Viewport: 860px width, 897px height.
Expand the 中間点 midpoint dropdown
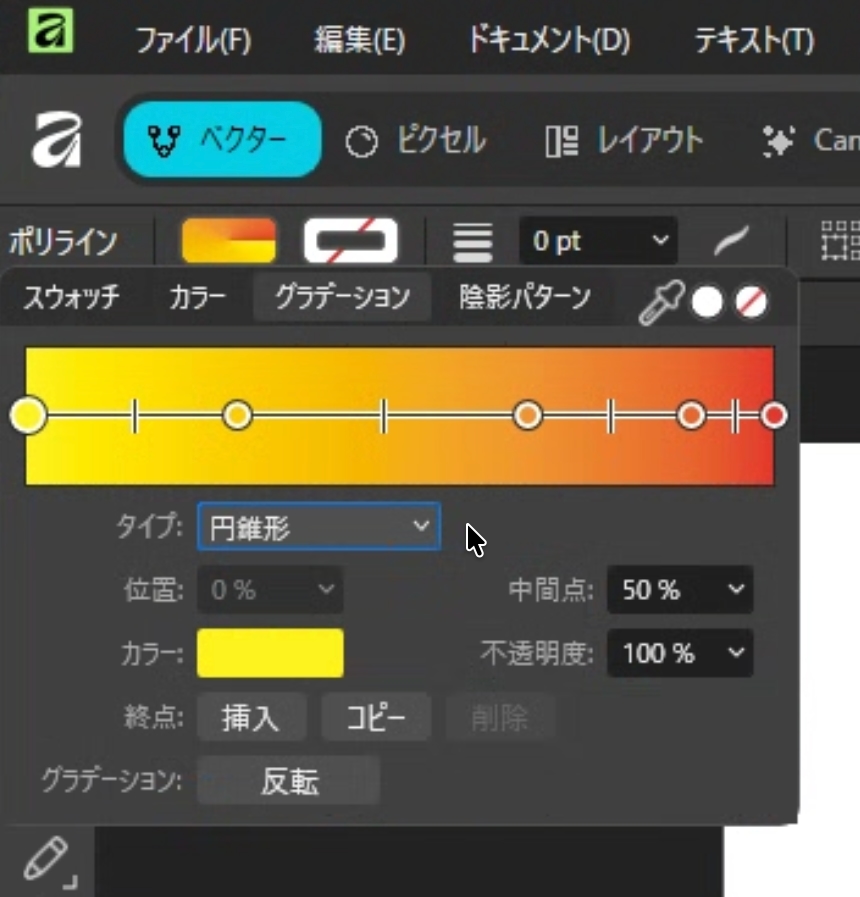point(680,590)
